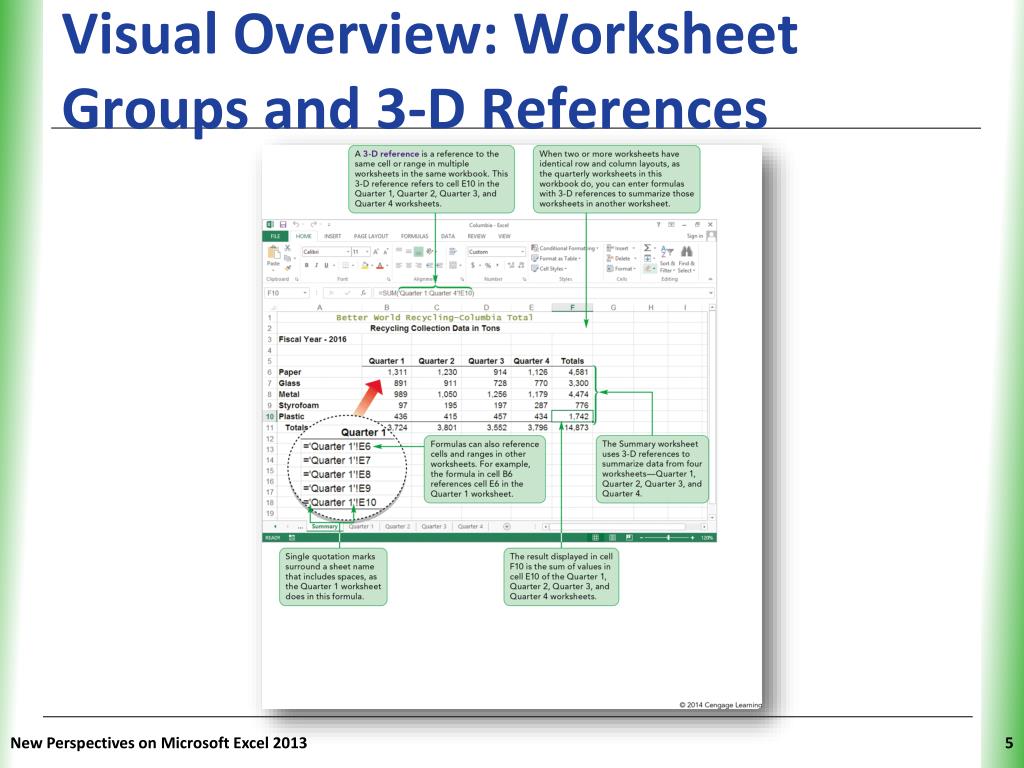The width and height of the screenshot is (1024, 768).
Task: Click the Redo arrow icon
Action: [x=313, y=225]
